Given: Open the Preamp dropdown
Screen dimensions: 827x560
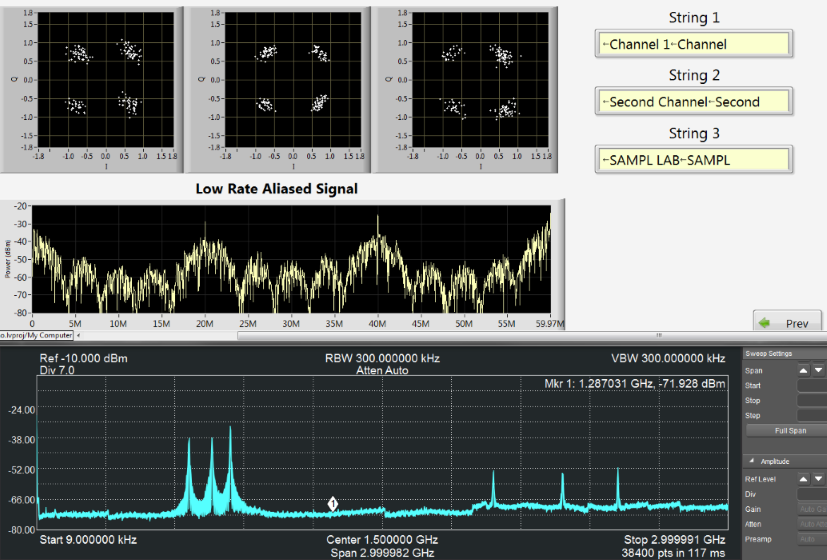Looking at the screenshot, I should (812, 539).
